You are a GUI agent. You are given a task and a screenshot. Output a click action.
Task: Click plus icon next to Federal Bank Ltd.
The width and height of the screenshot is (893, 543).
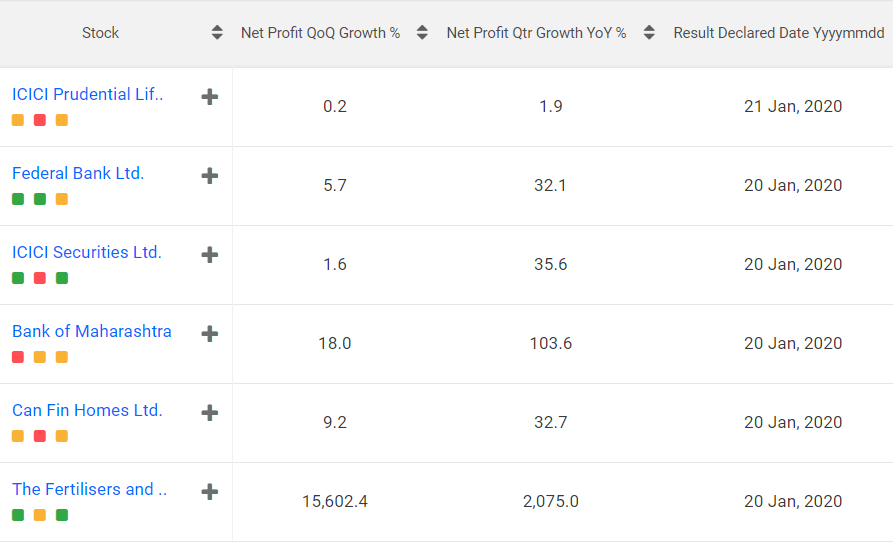click(x=209, y=176)
